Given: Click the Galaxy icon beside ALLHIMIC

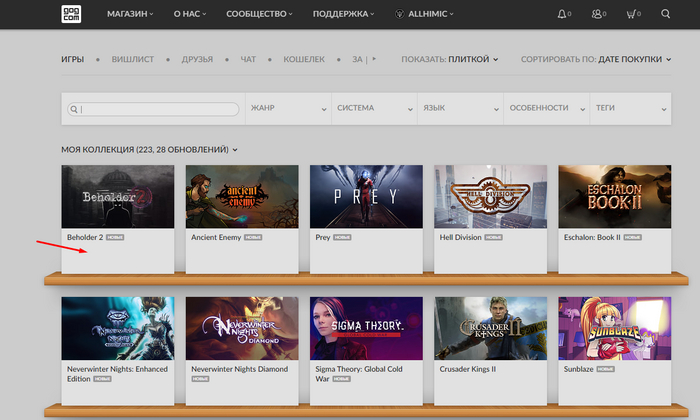Looking at the screenshot, I should point(400,14).
